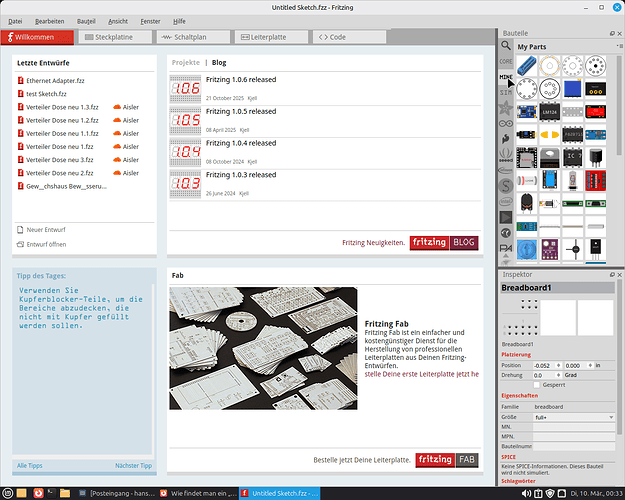Open the Adafruit flower parts bin

[x=506, y=108]
